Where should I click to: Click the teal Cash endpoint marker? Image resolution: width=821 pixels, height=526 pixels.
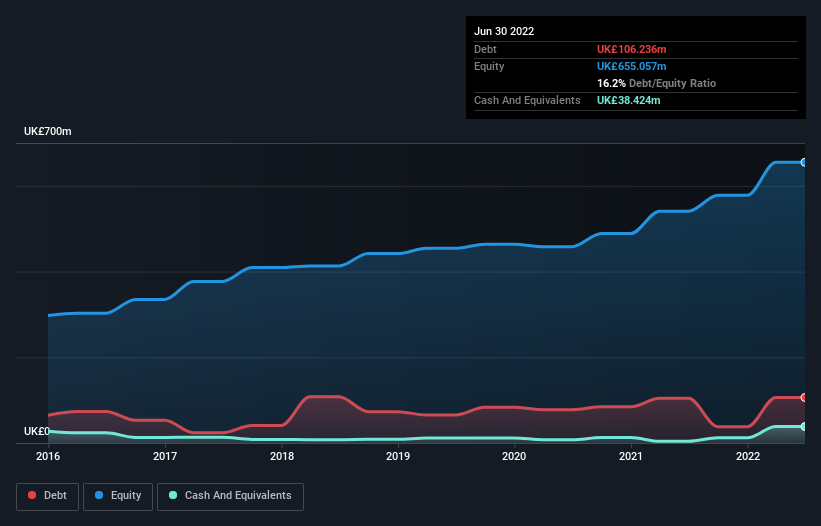point(804,427)
